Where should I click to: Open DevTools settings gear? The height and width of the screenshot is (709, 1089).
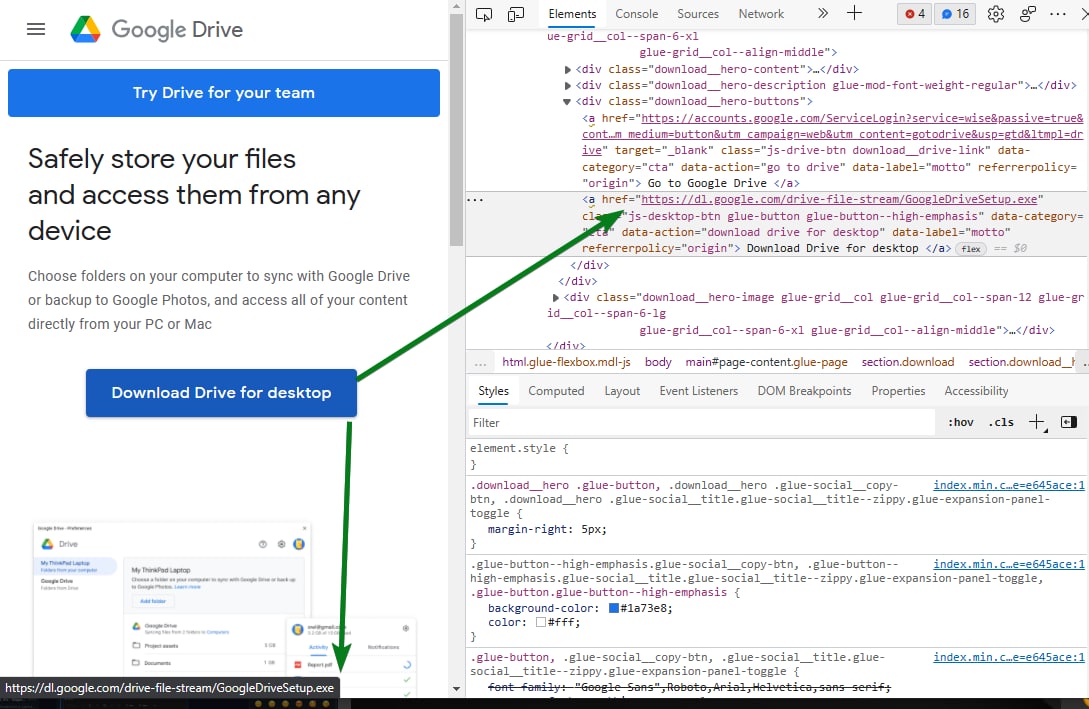pyautogui.click(x=995, y=14)
